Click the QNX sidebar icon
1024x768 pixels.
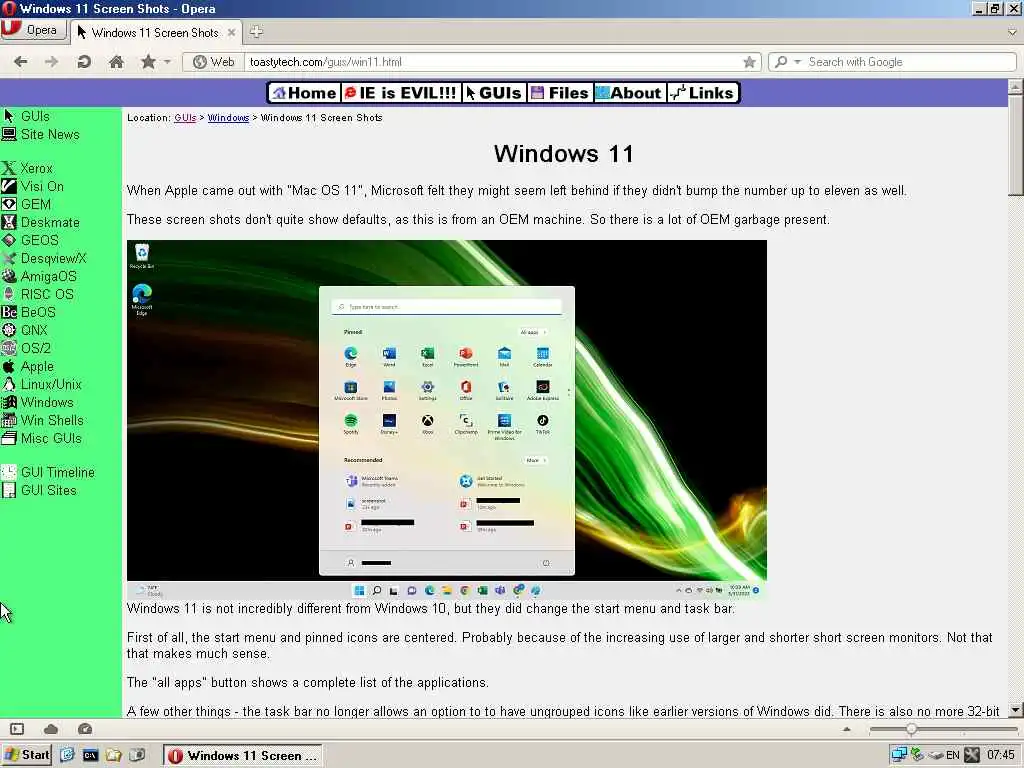point(8,330)
